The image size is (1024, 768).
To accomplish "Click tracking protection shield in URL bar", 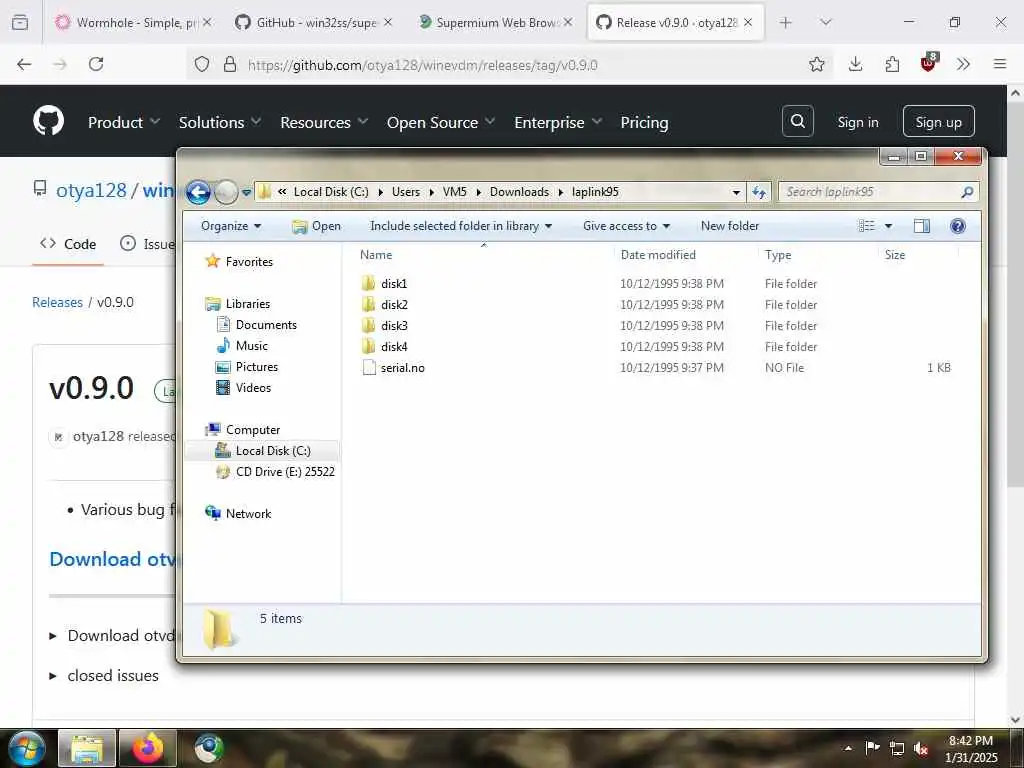I will 202,64.
